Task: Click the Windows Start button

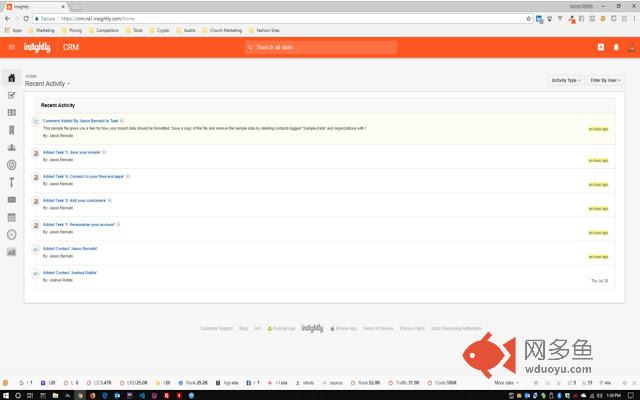Action: (x=6, y=396)
